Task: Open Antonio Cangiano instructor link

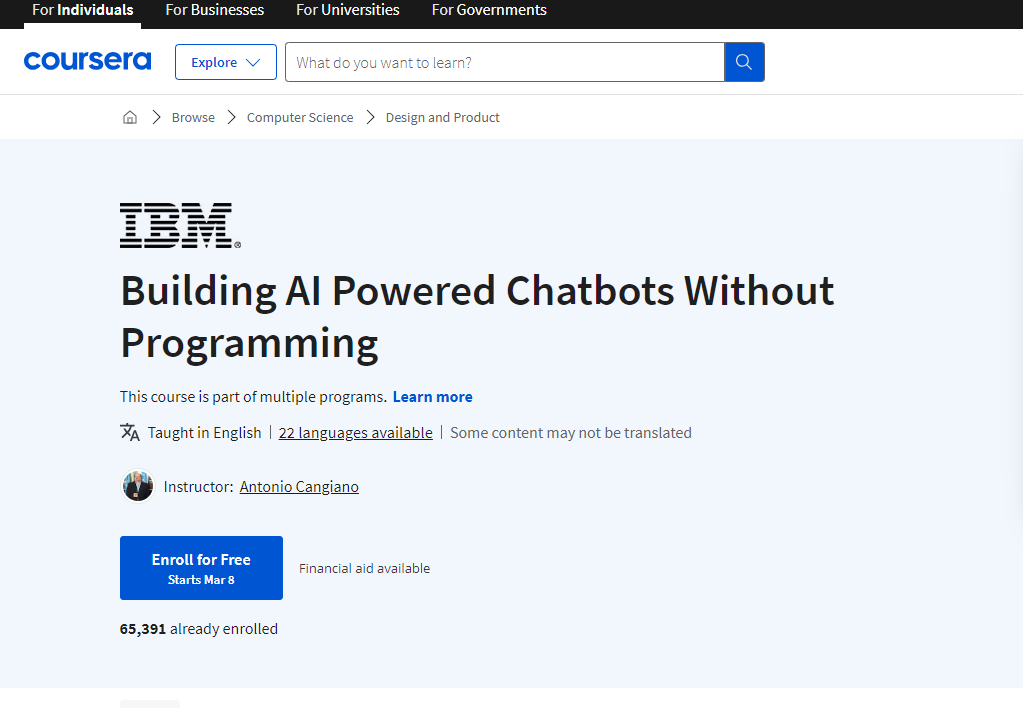Action: (x=299, y=487)
